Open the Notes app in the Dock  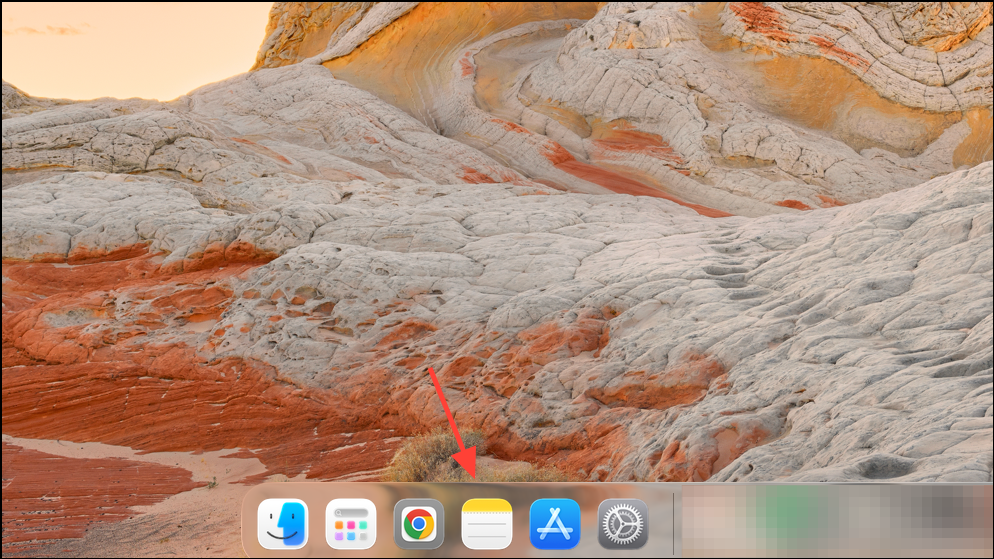point(486,524)
